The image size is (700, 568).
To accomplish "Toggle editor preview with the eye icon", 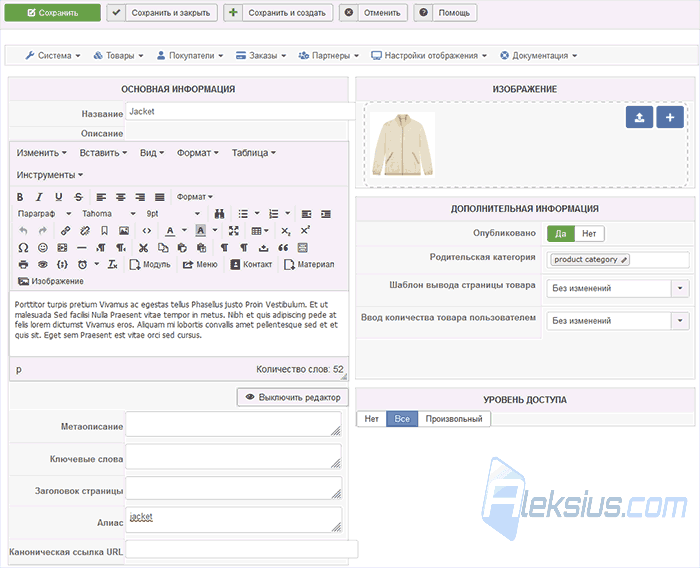I will click(42, 265).
